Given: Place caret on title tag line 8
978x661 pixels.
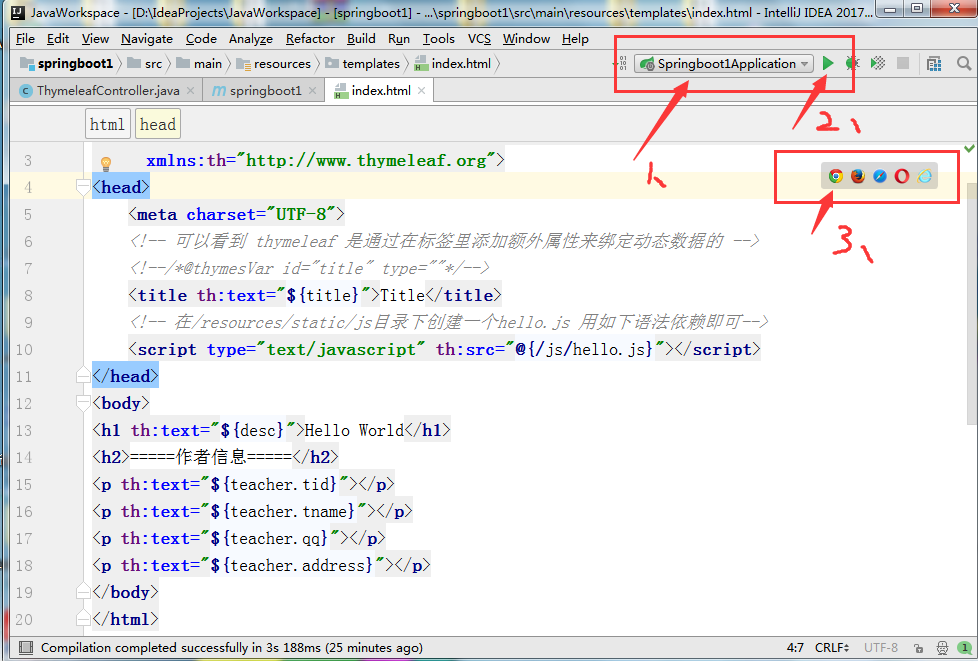Looking at the screenshot, I should pyautogui.click(x=315, y=295).
